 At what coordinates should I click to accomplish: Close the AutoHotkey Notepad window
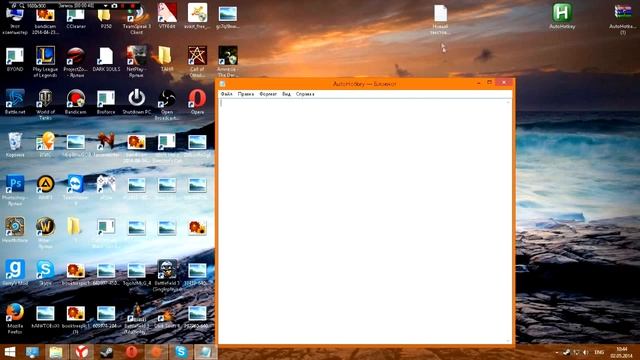[504, 83]
